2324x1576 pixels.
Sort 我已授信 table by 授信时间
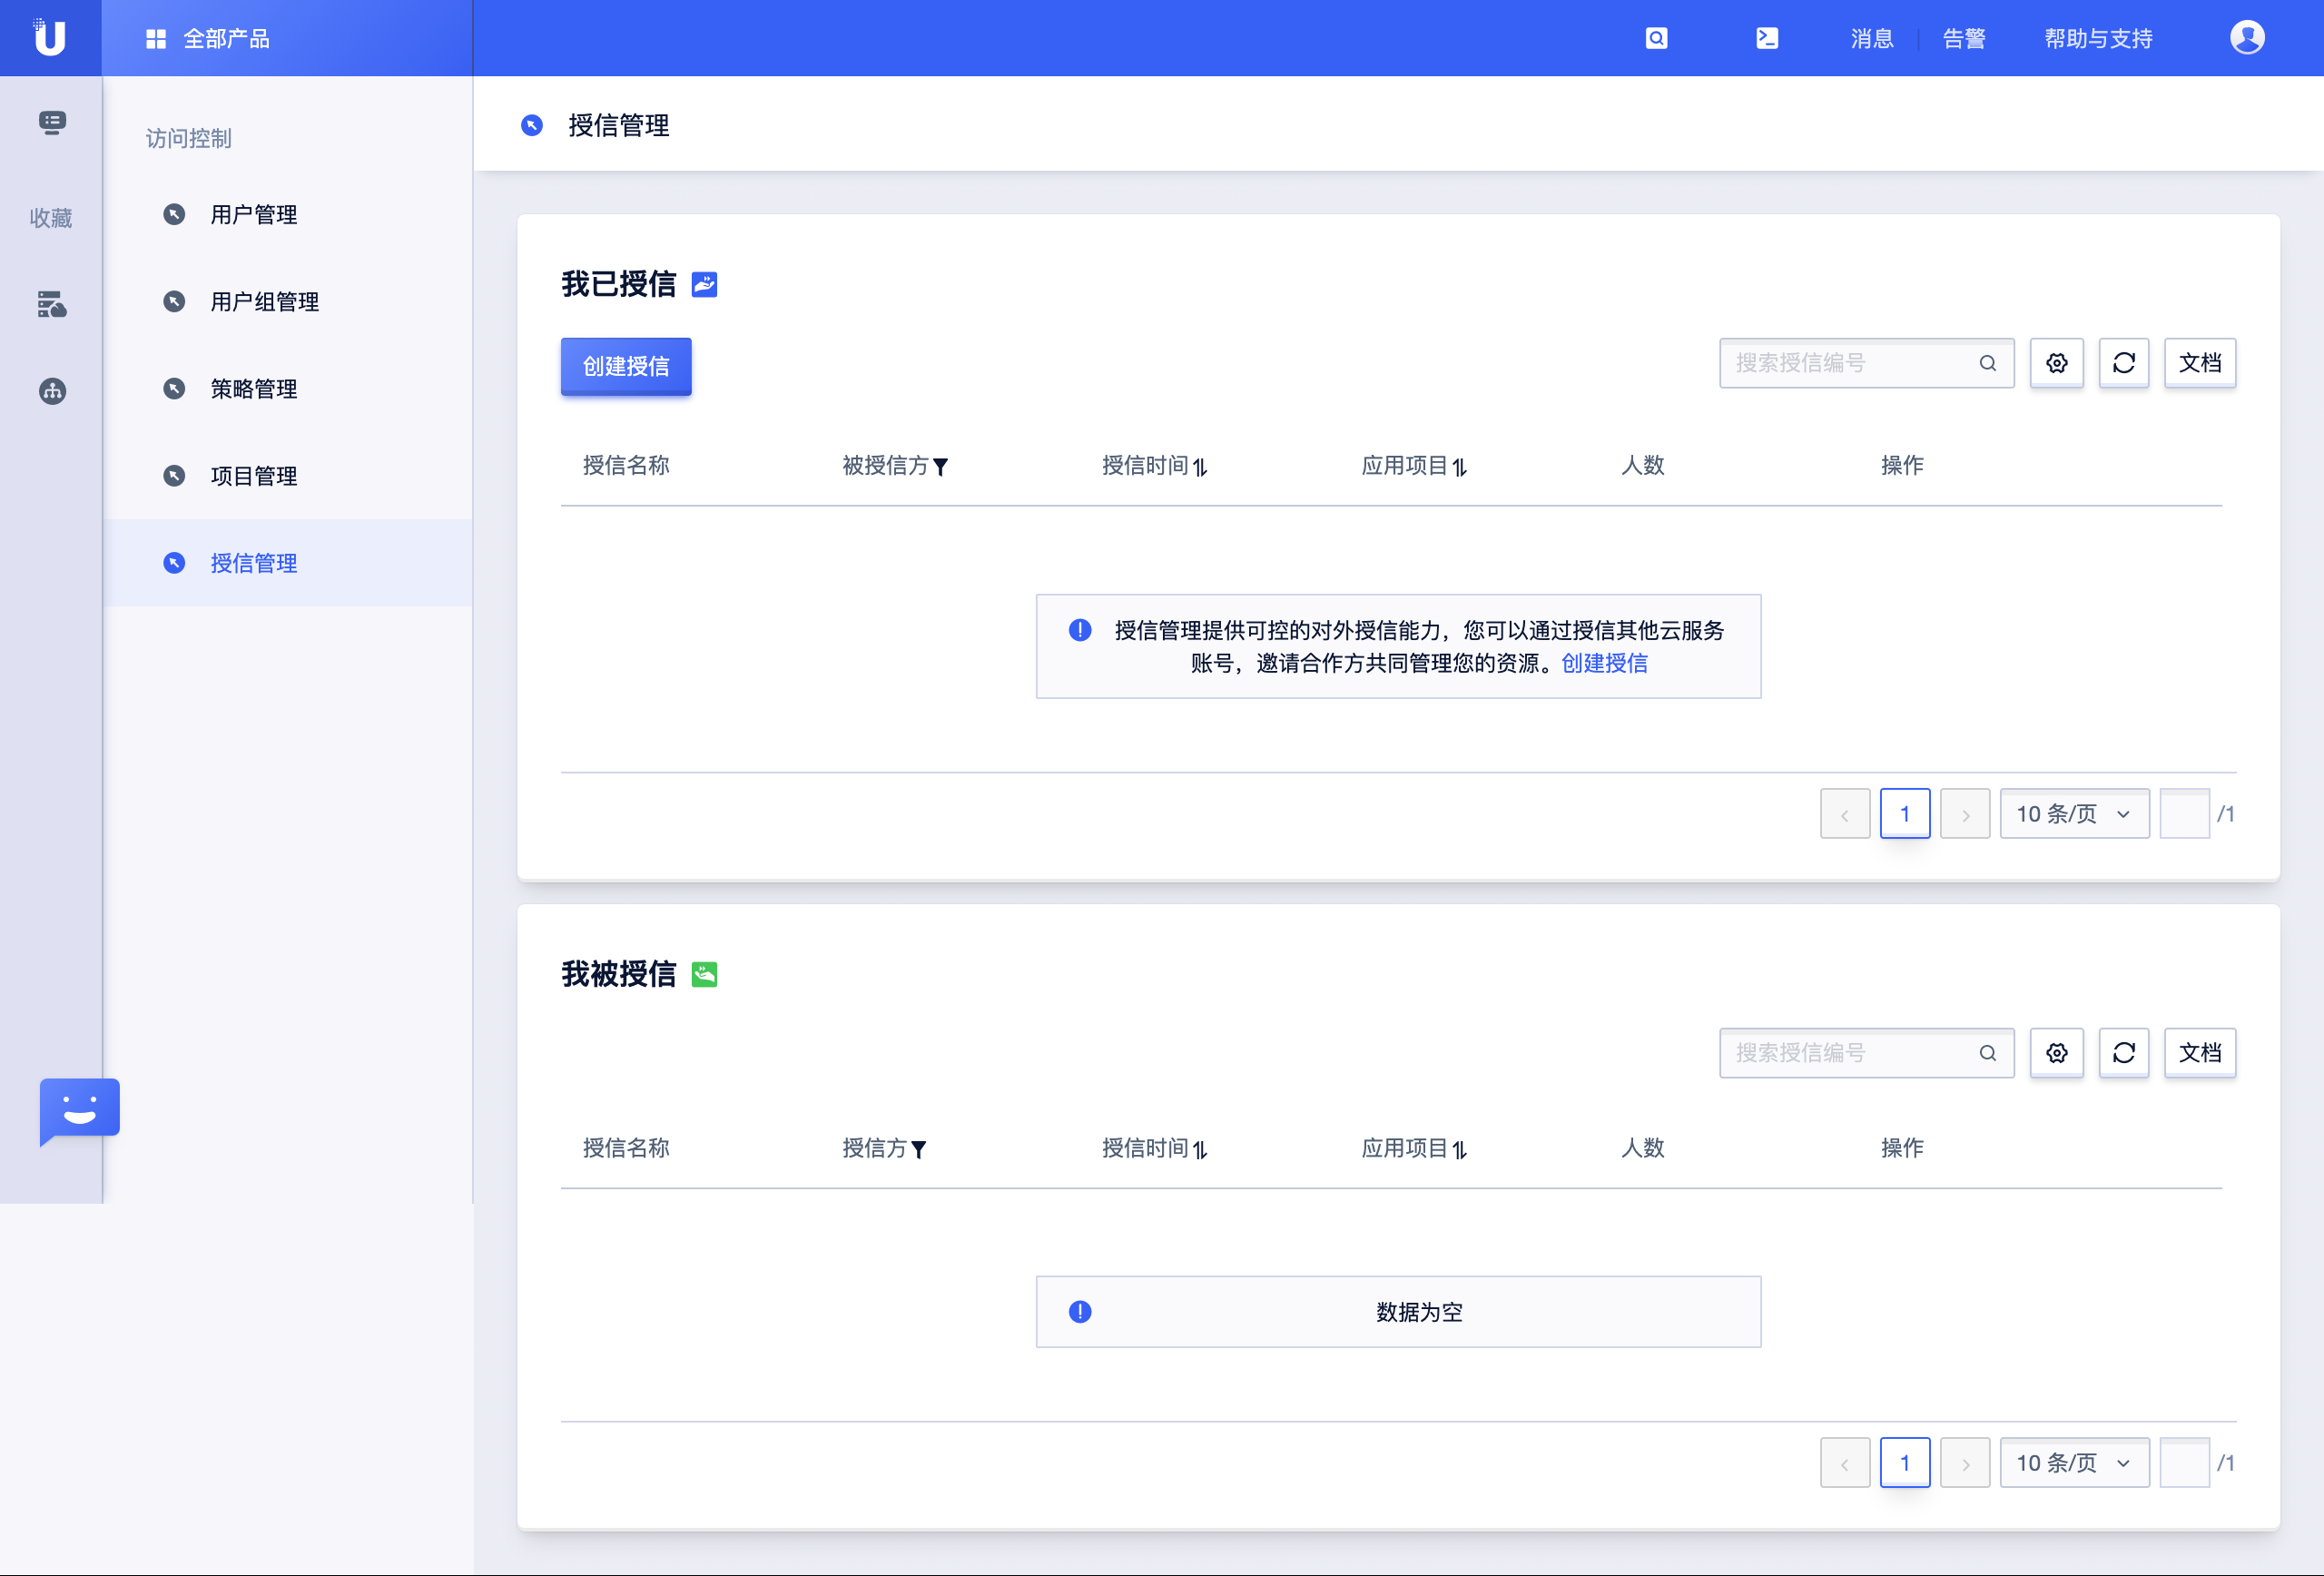pos(1200,466)
